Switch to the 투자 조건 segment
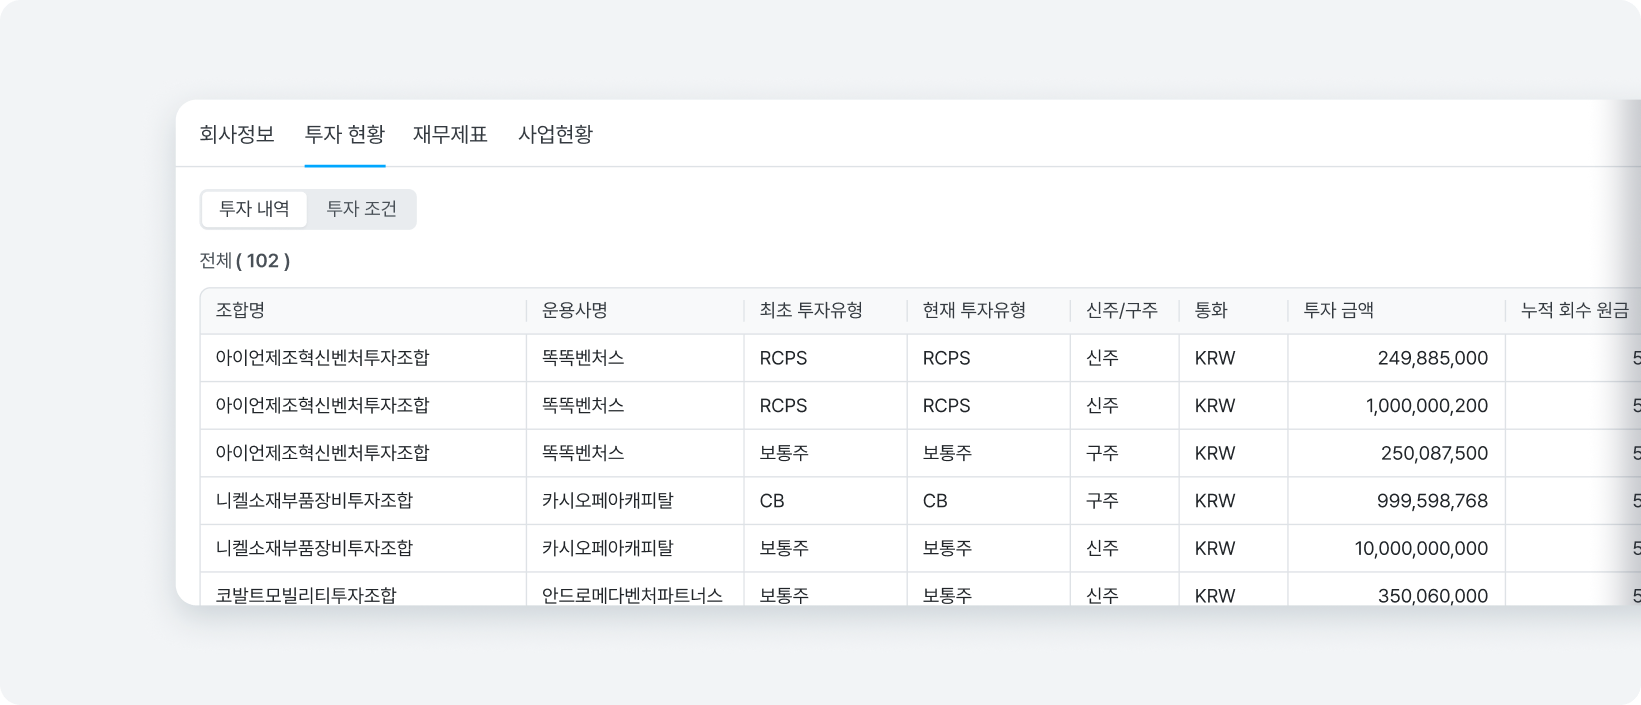Image resolution: width=1641 pixels, height=705 pixels. click(x=361, y=209)
